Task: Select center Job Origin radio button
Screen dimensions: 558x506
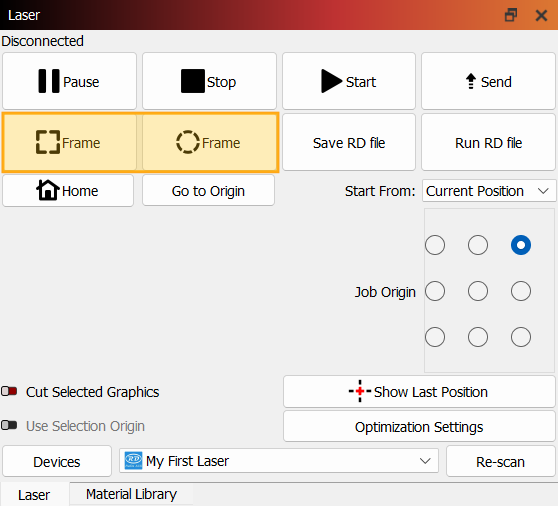Action: pos(478,291)
